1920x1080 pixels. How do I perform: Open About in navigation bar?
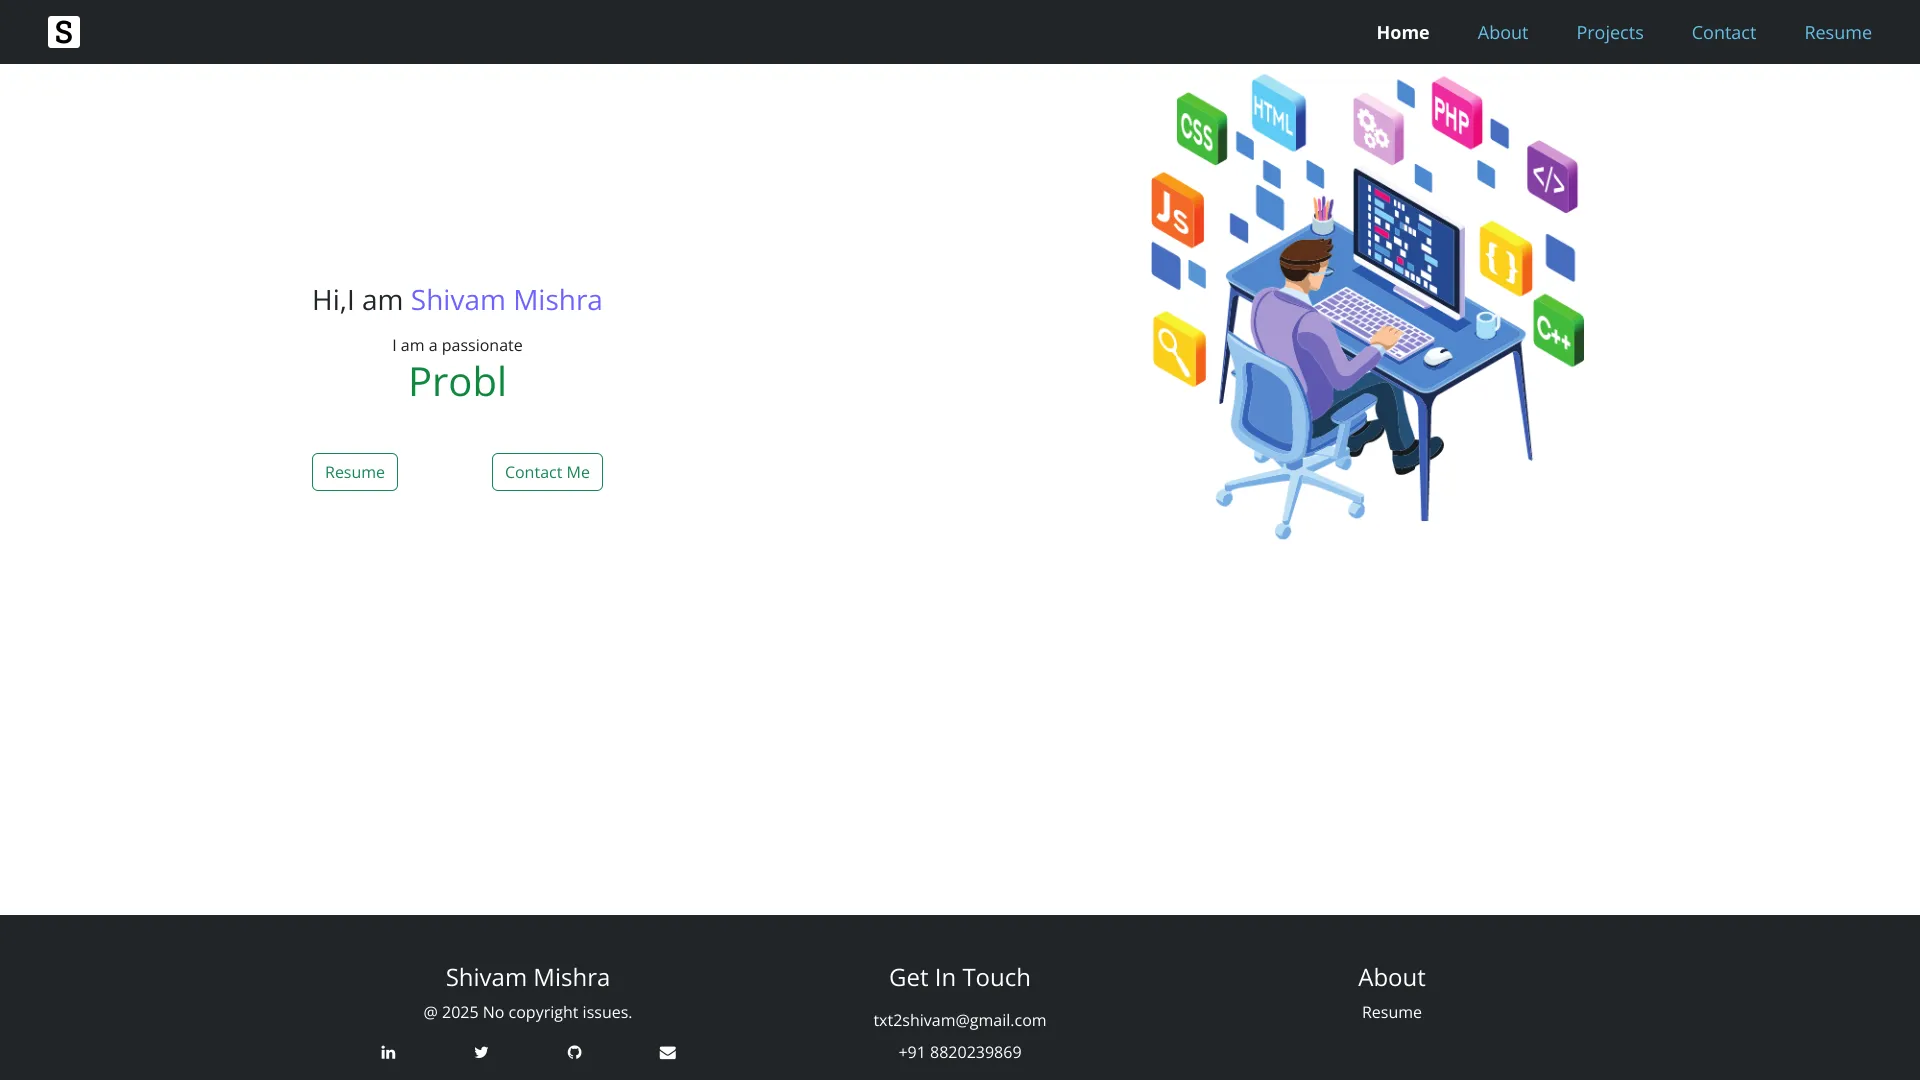pos(1502,32)
